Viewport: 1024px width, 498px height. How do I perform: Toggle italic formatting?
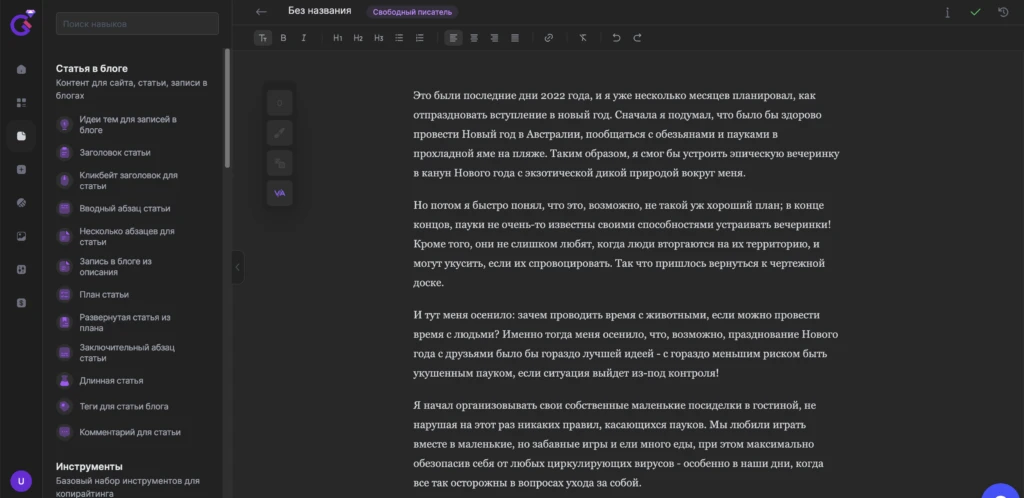[304, 38]
